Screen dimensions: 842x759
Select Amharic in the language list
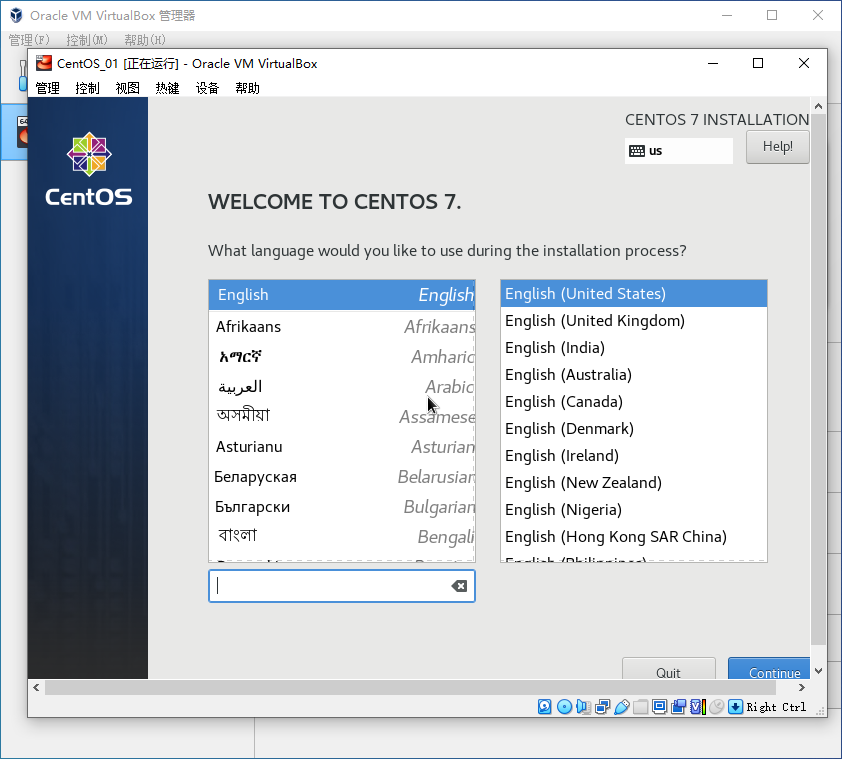[x=342, y=357]
